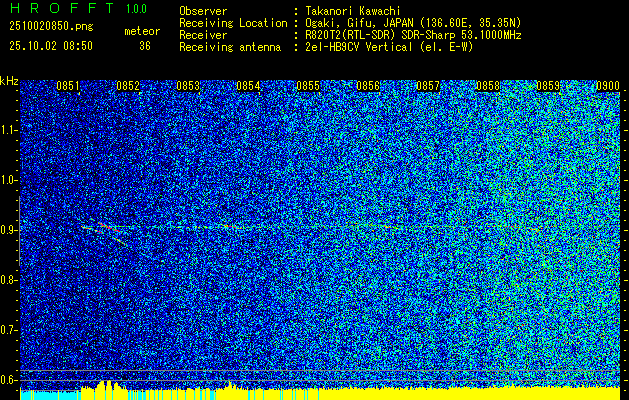The image size is (629, 400).
Task: Click the 0.7 frequency axis label
Action: (7, 330)
